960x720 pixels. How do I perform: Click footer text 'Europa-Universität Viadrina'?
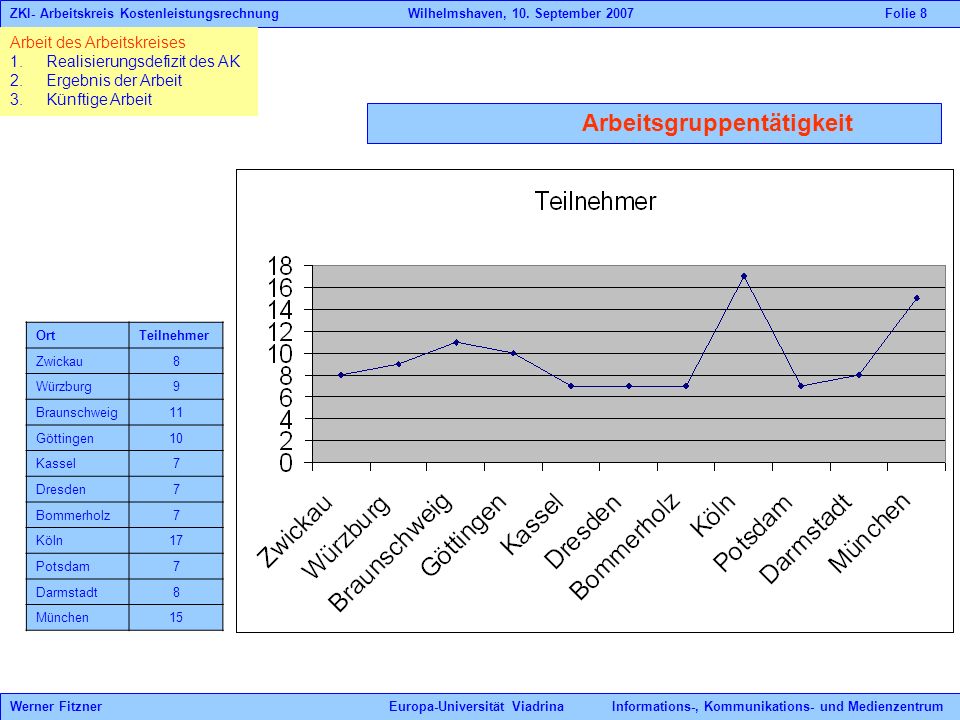pyautogui.click(x=476, y=707)
